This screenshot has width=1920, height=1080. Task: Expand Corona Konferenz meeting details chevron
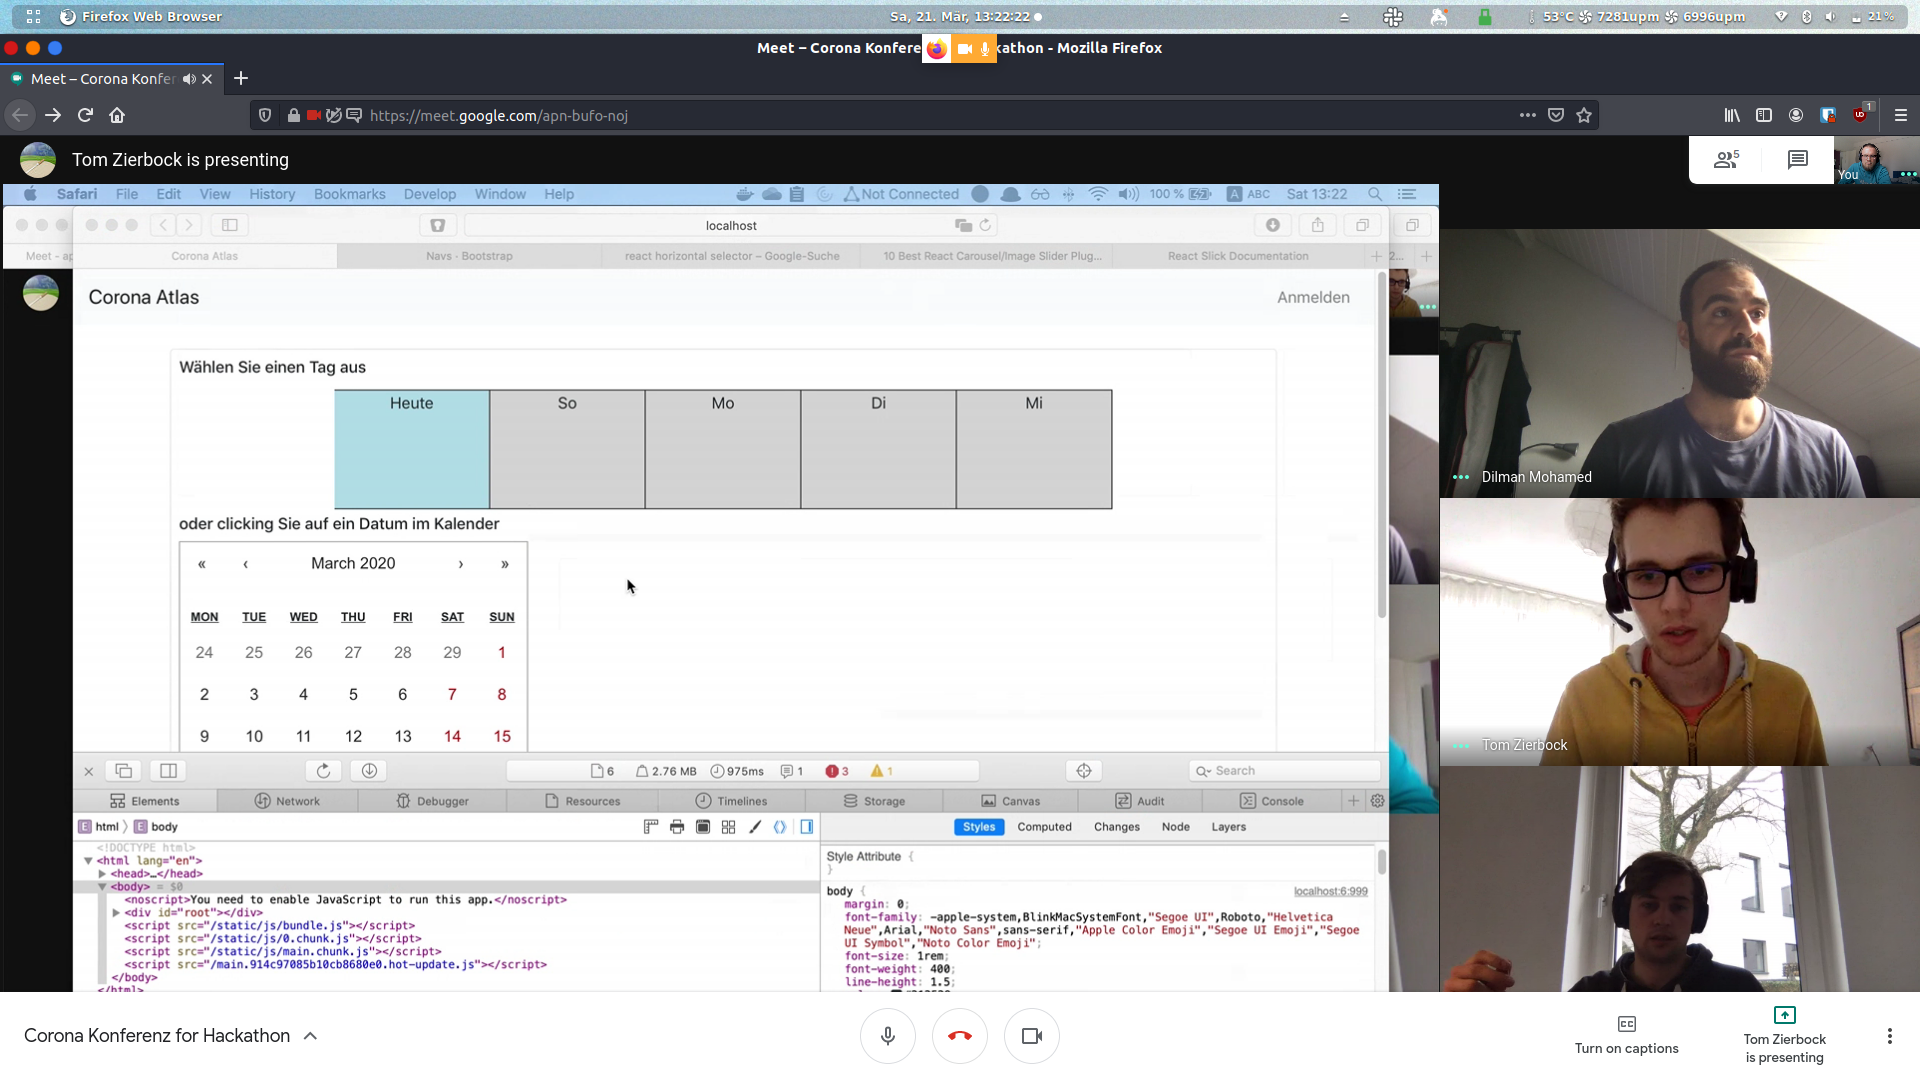click(310, 1036)
